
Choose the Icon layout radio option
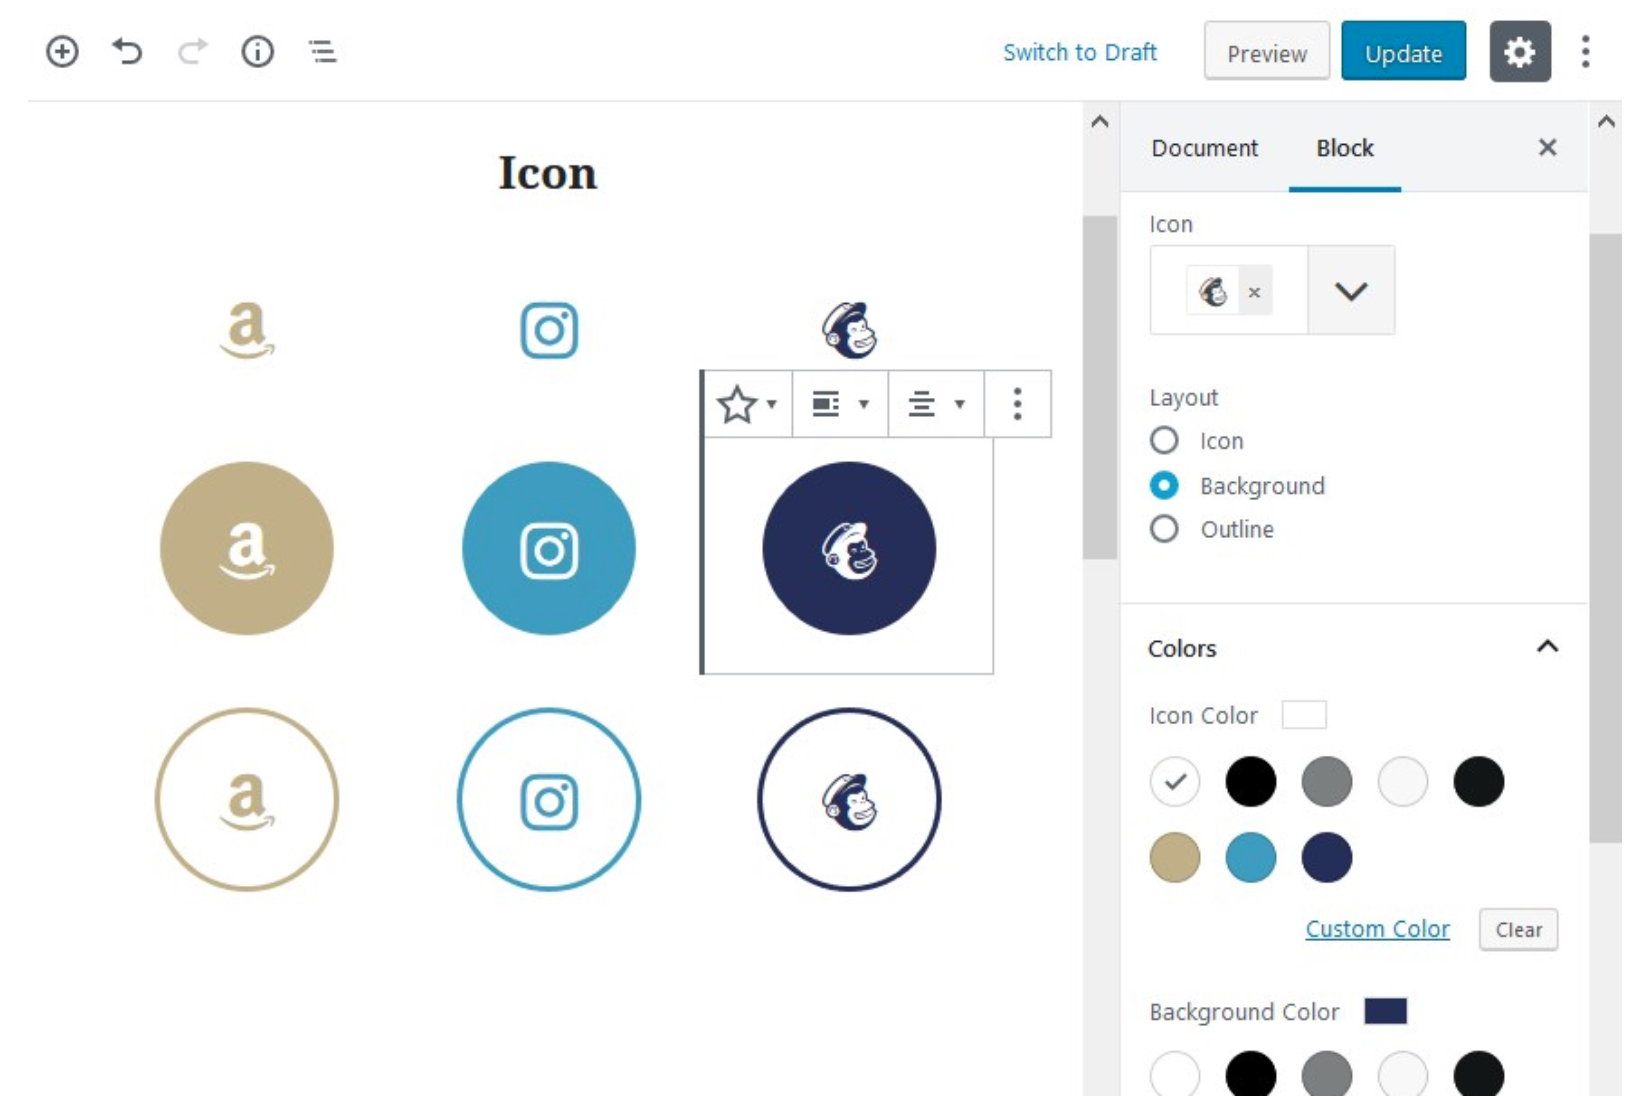[1164, 440]
